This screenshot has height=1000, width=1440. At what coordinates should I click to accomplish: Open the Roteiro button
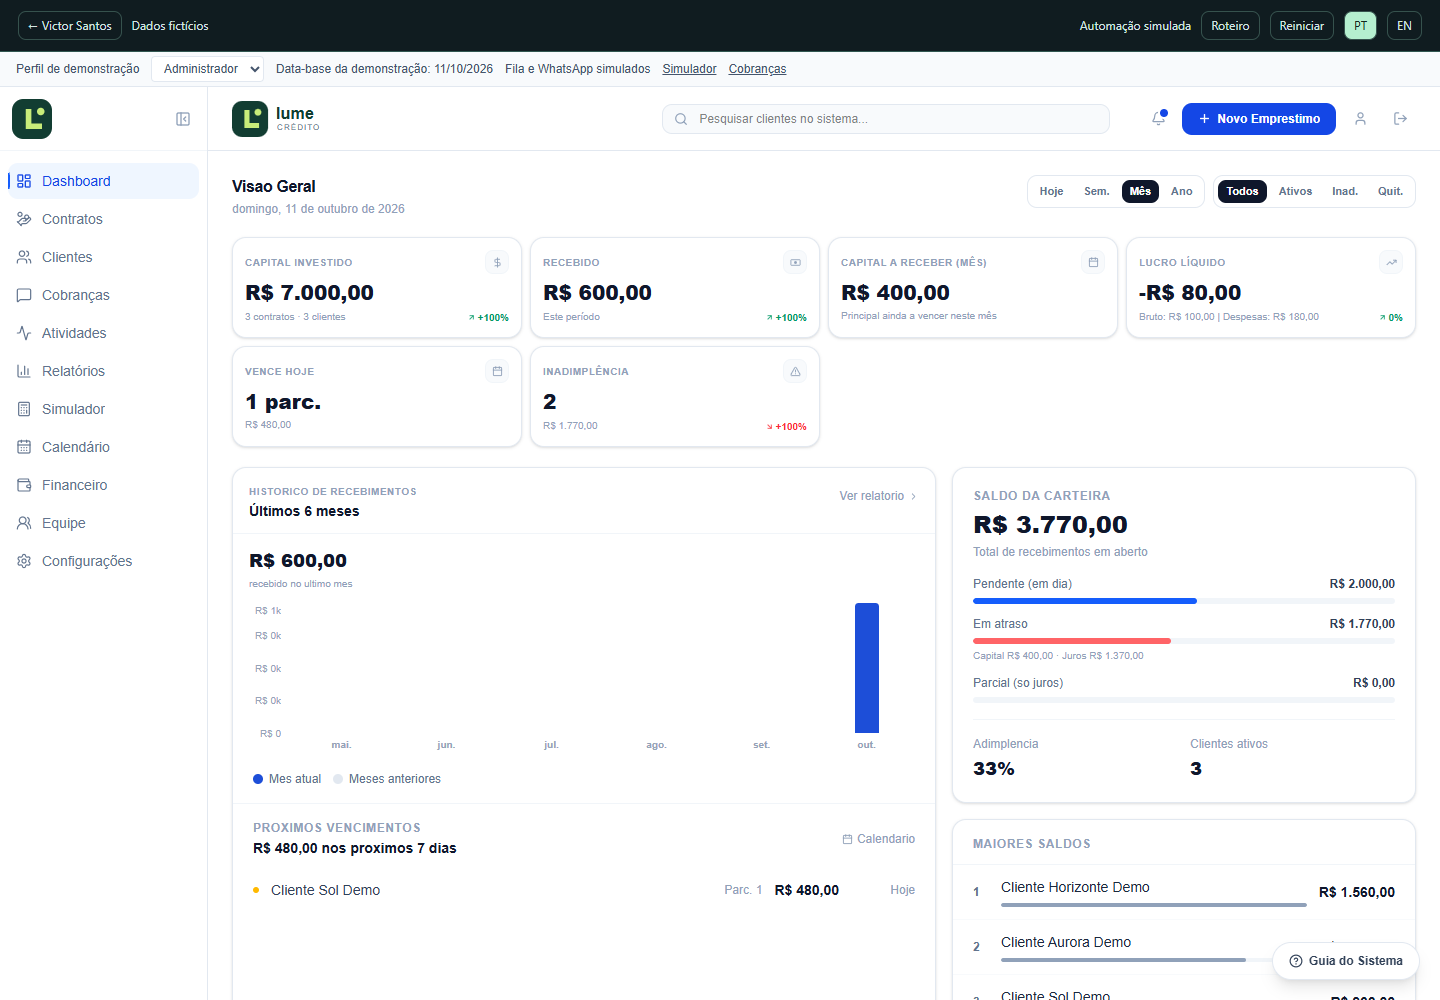[x=1230, y=26]
